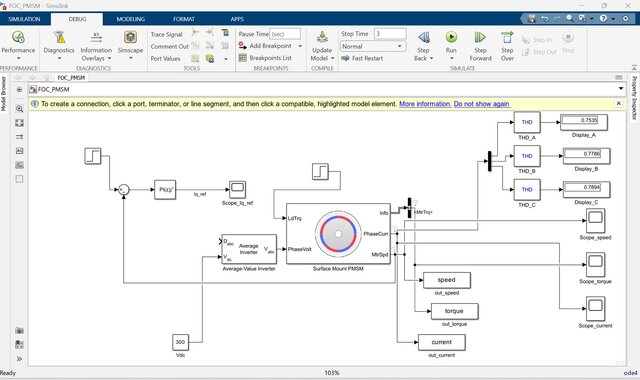Screen dimensions: 640x380
Task: Click the Do not show again link
Action: [482, 104]
